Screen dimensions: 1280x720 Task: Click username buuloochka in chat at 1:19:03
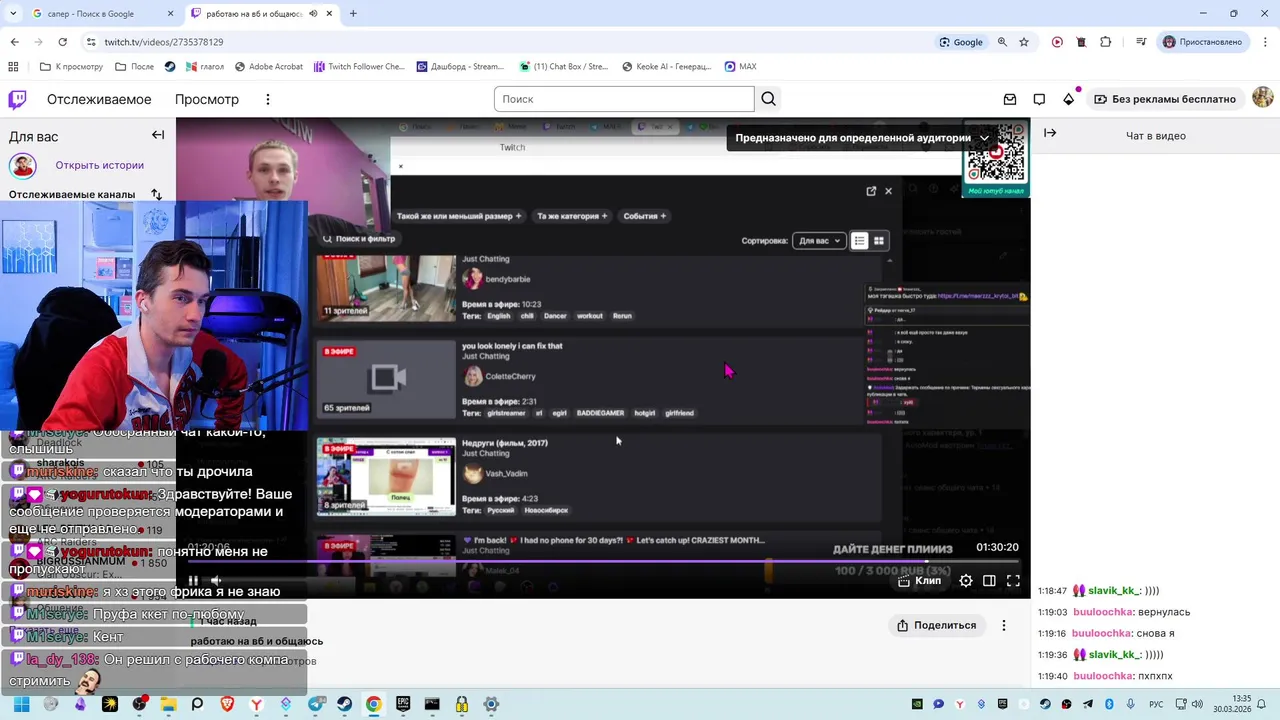[1103, 612]
